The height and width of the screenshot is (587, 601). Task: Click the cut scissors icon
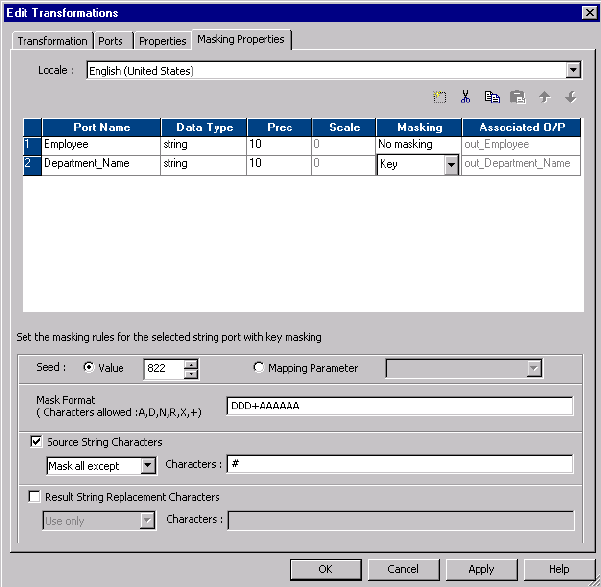(465, 97)
